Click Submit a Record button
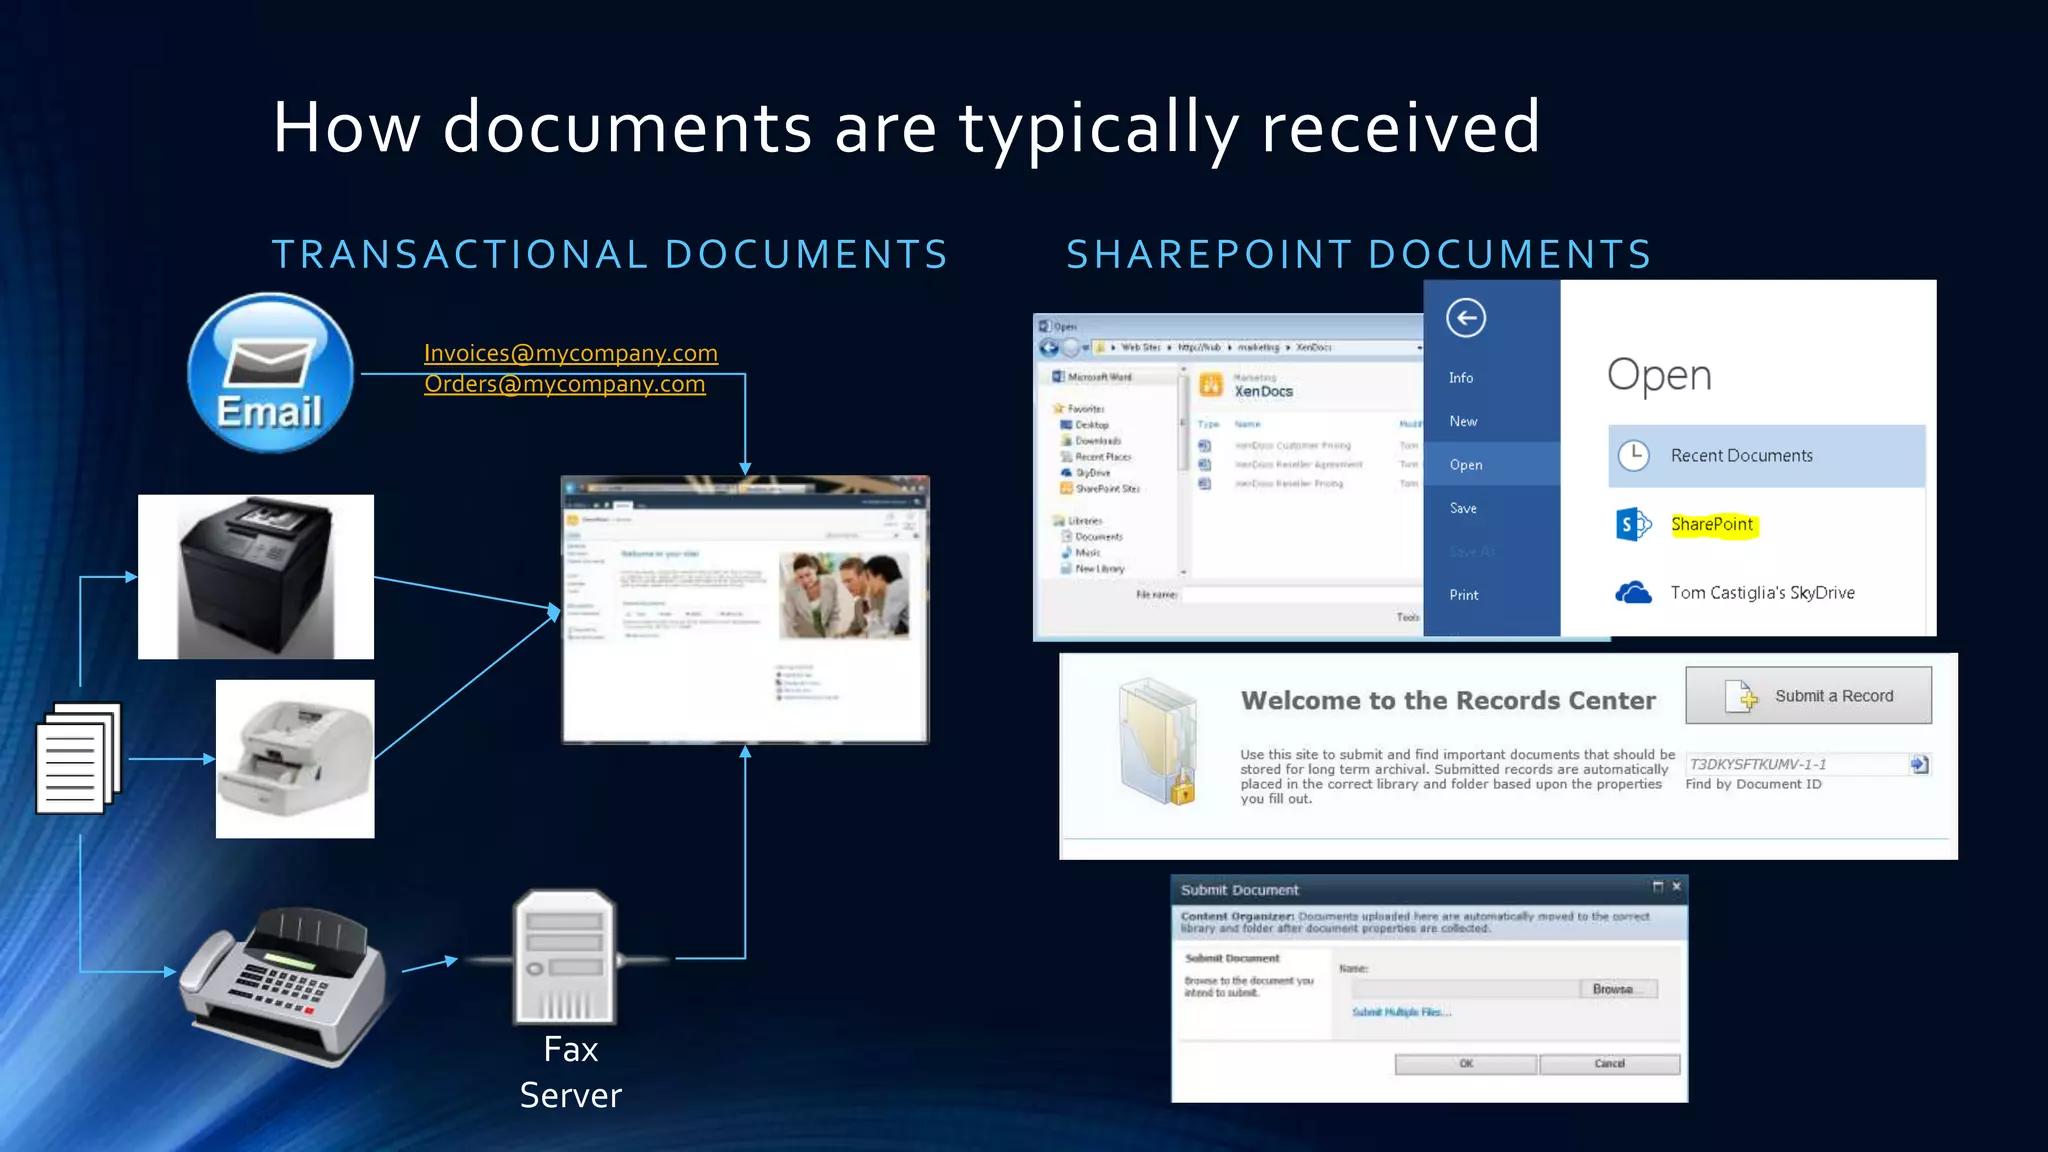 tap(1808, 696)
